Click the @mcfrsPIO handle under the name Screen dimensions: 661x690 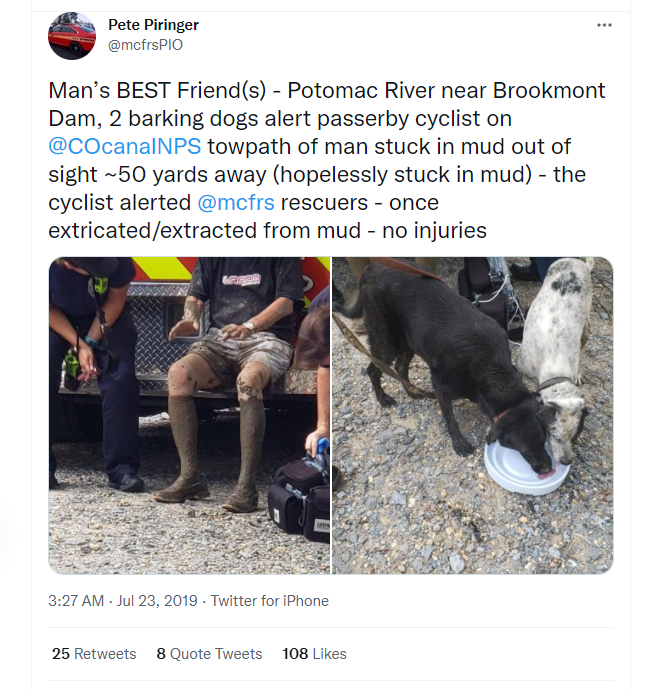point(145,45)
